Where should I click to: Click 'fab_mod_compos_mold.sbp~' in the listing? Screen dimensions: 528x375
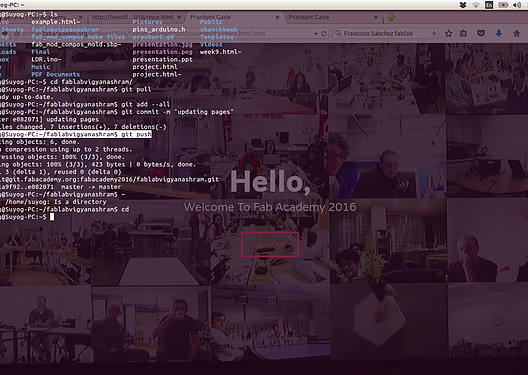(76, 44)
